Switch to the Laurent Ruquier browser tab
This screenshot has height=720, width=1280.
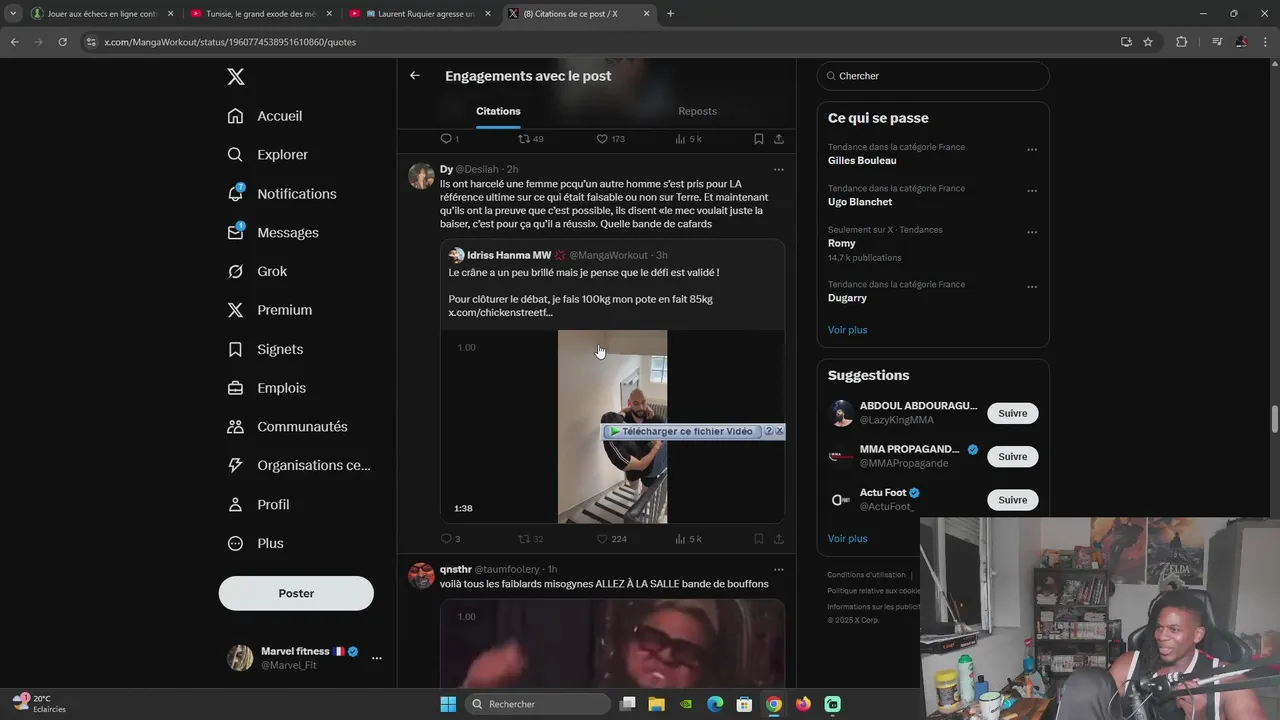[420, 14]
